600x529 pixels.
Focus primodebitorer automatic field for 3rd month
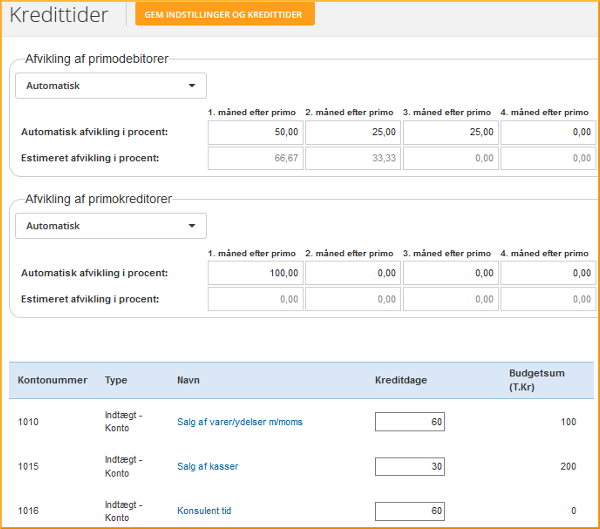[450, 132]
